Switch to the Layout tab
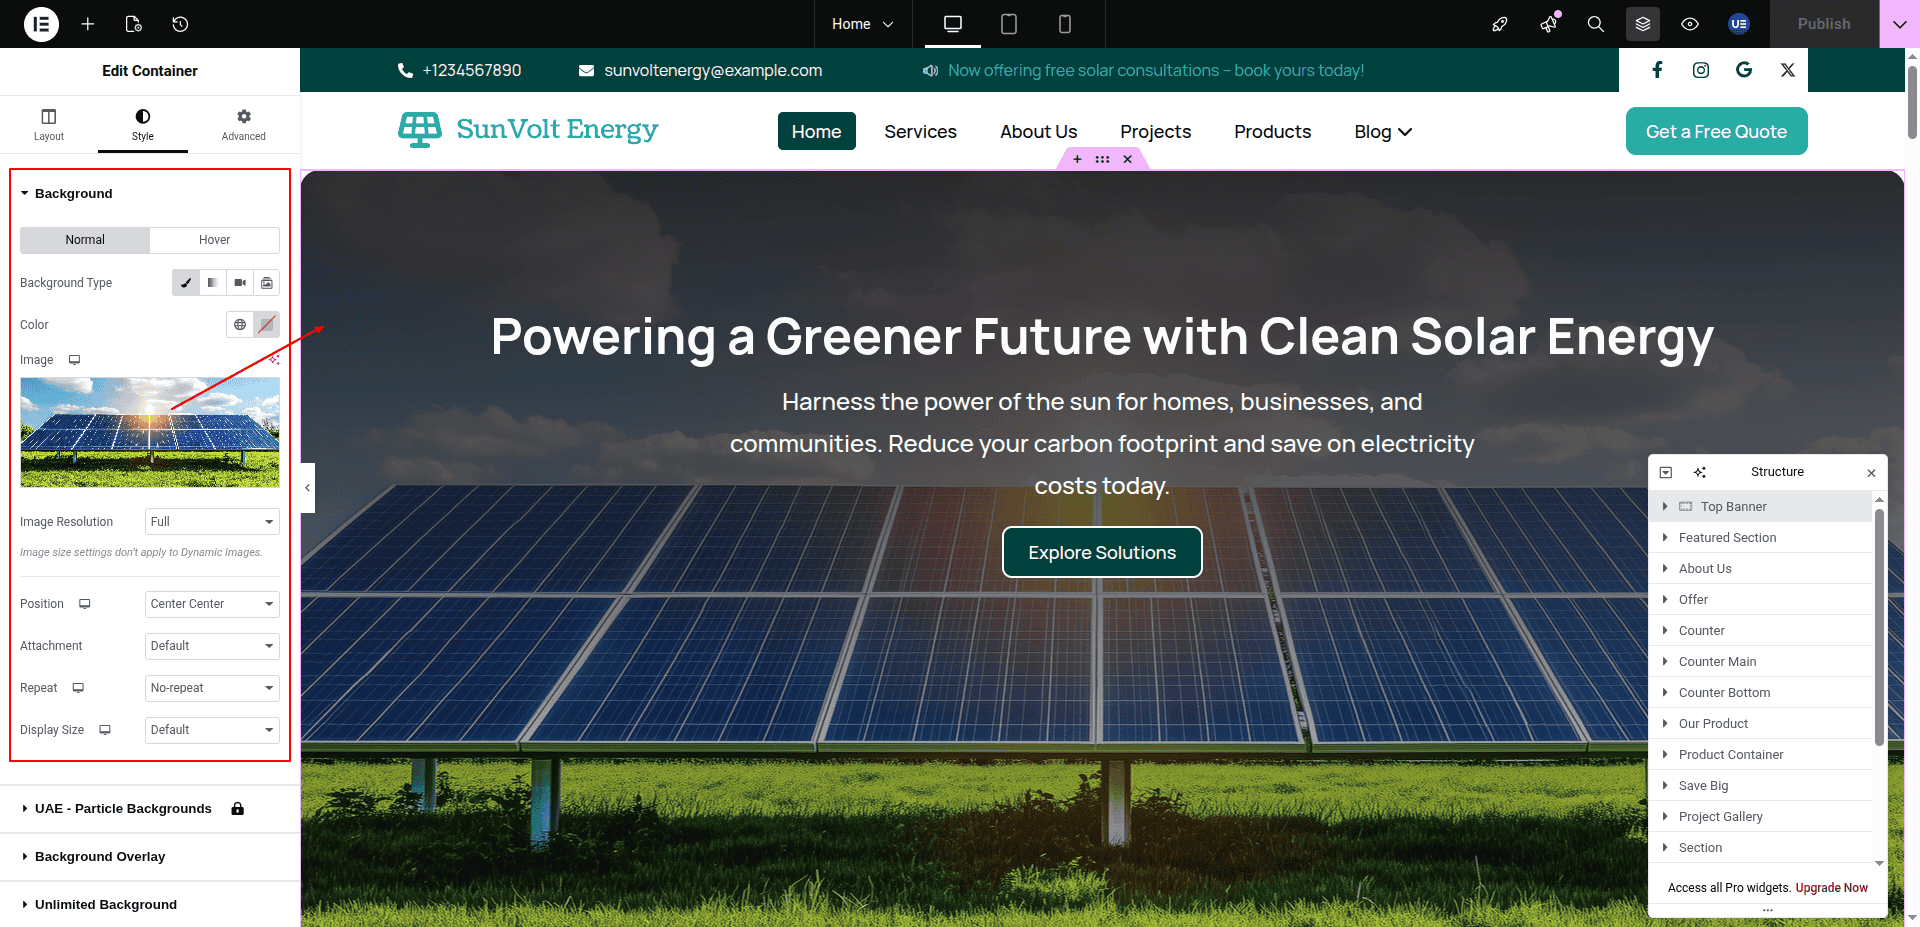This screenshot has height=927, width=1920. click(48, 124)
